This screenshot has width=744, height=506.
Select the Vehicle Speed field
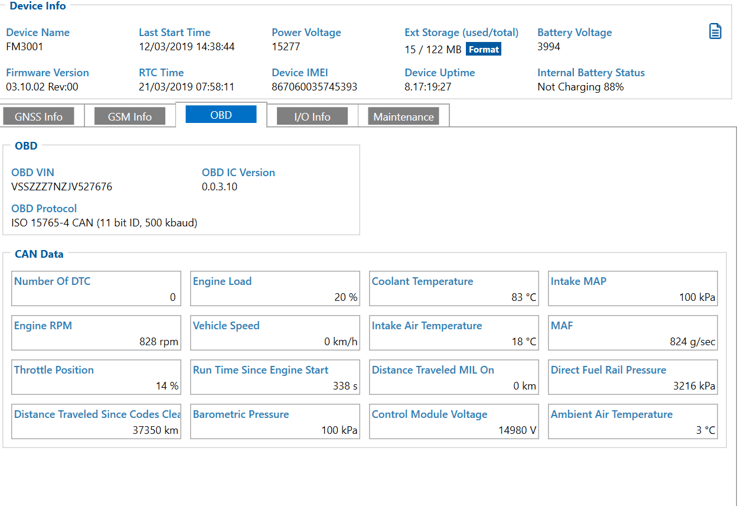[x=275, y=333]
